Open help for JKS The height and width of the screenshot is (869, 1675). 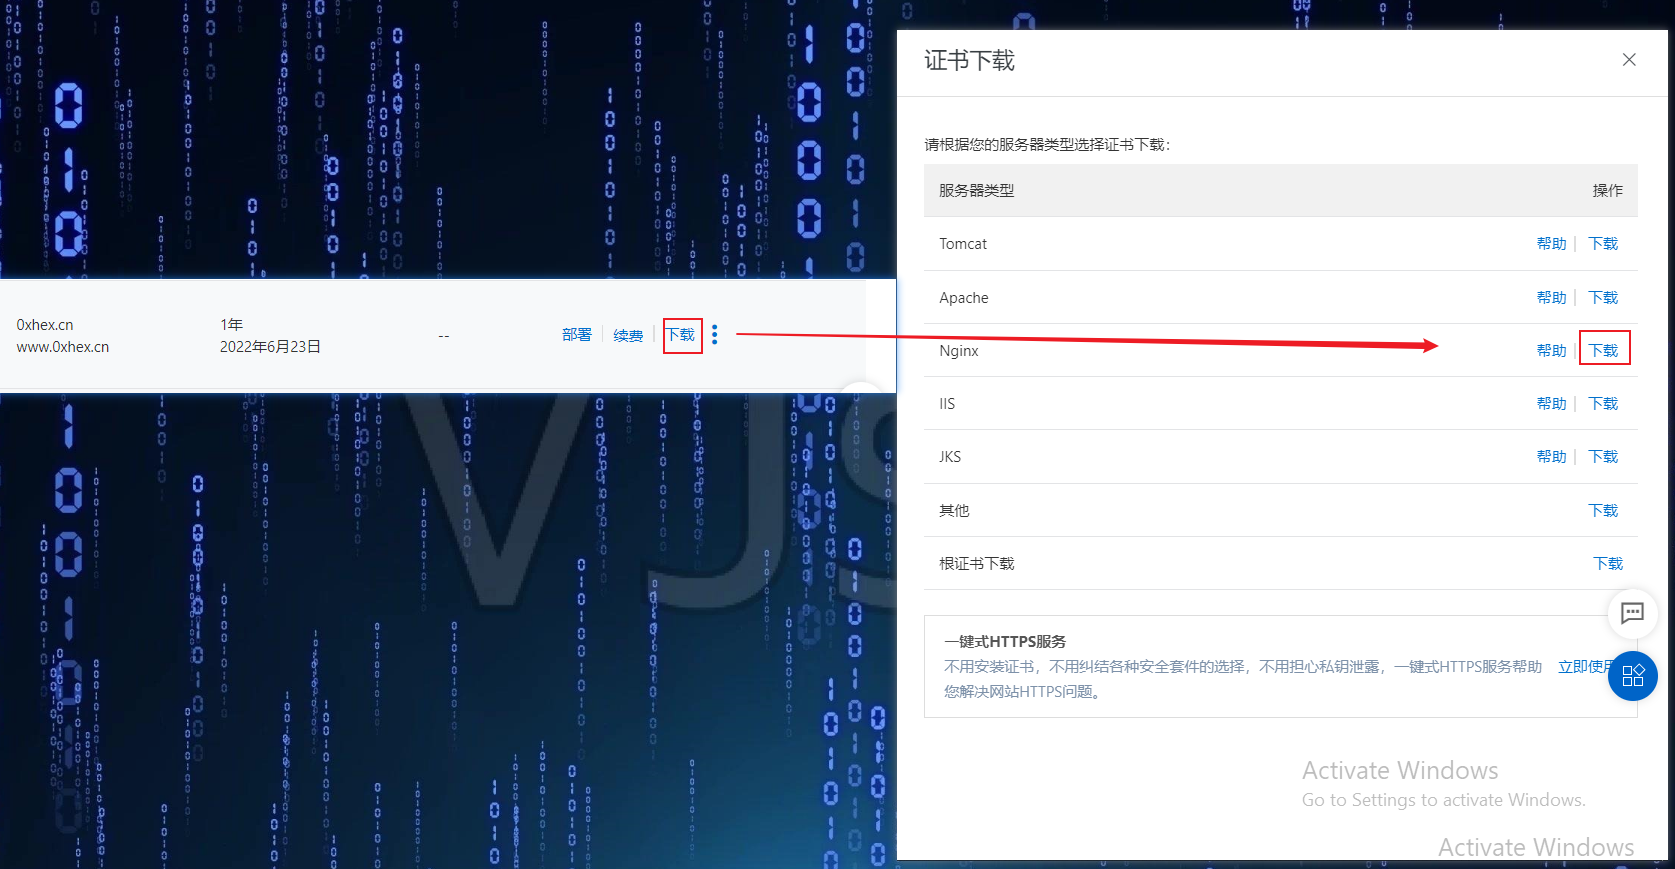[1551, 457]
